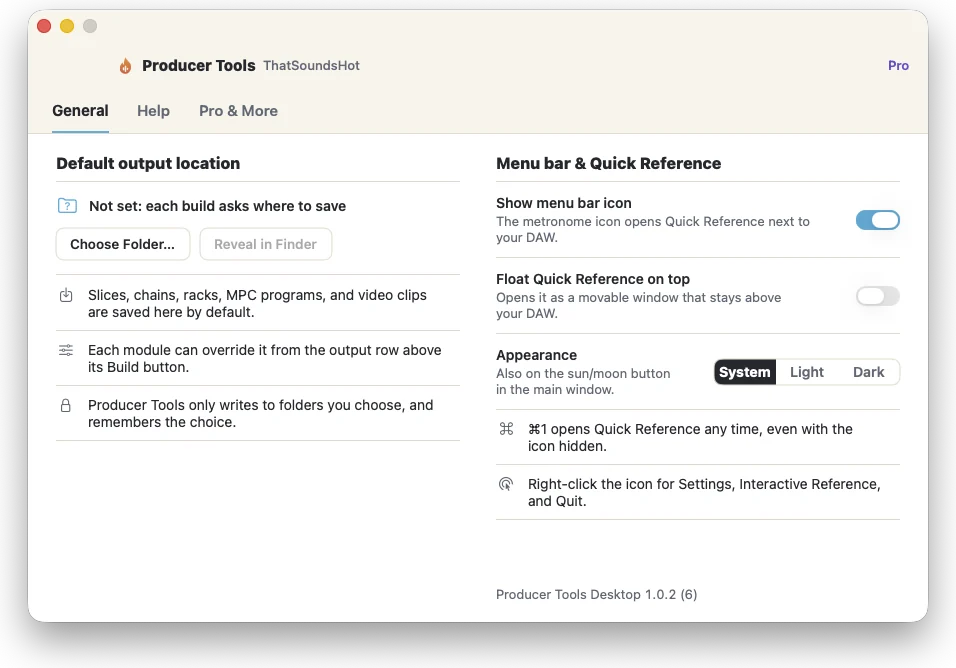
Task: Click the cursor tap icon beside Right-click tip
Action: 506,485
